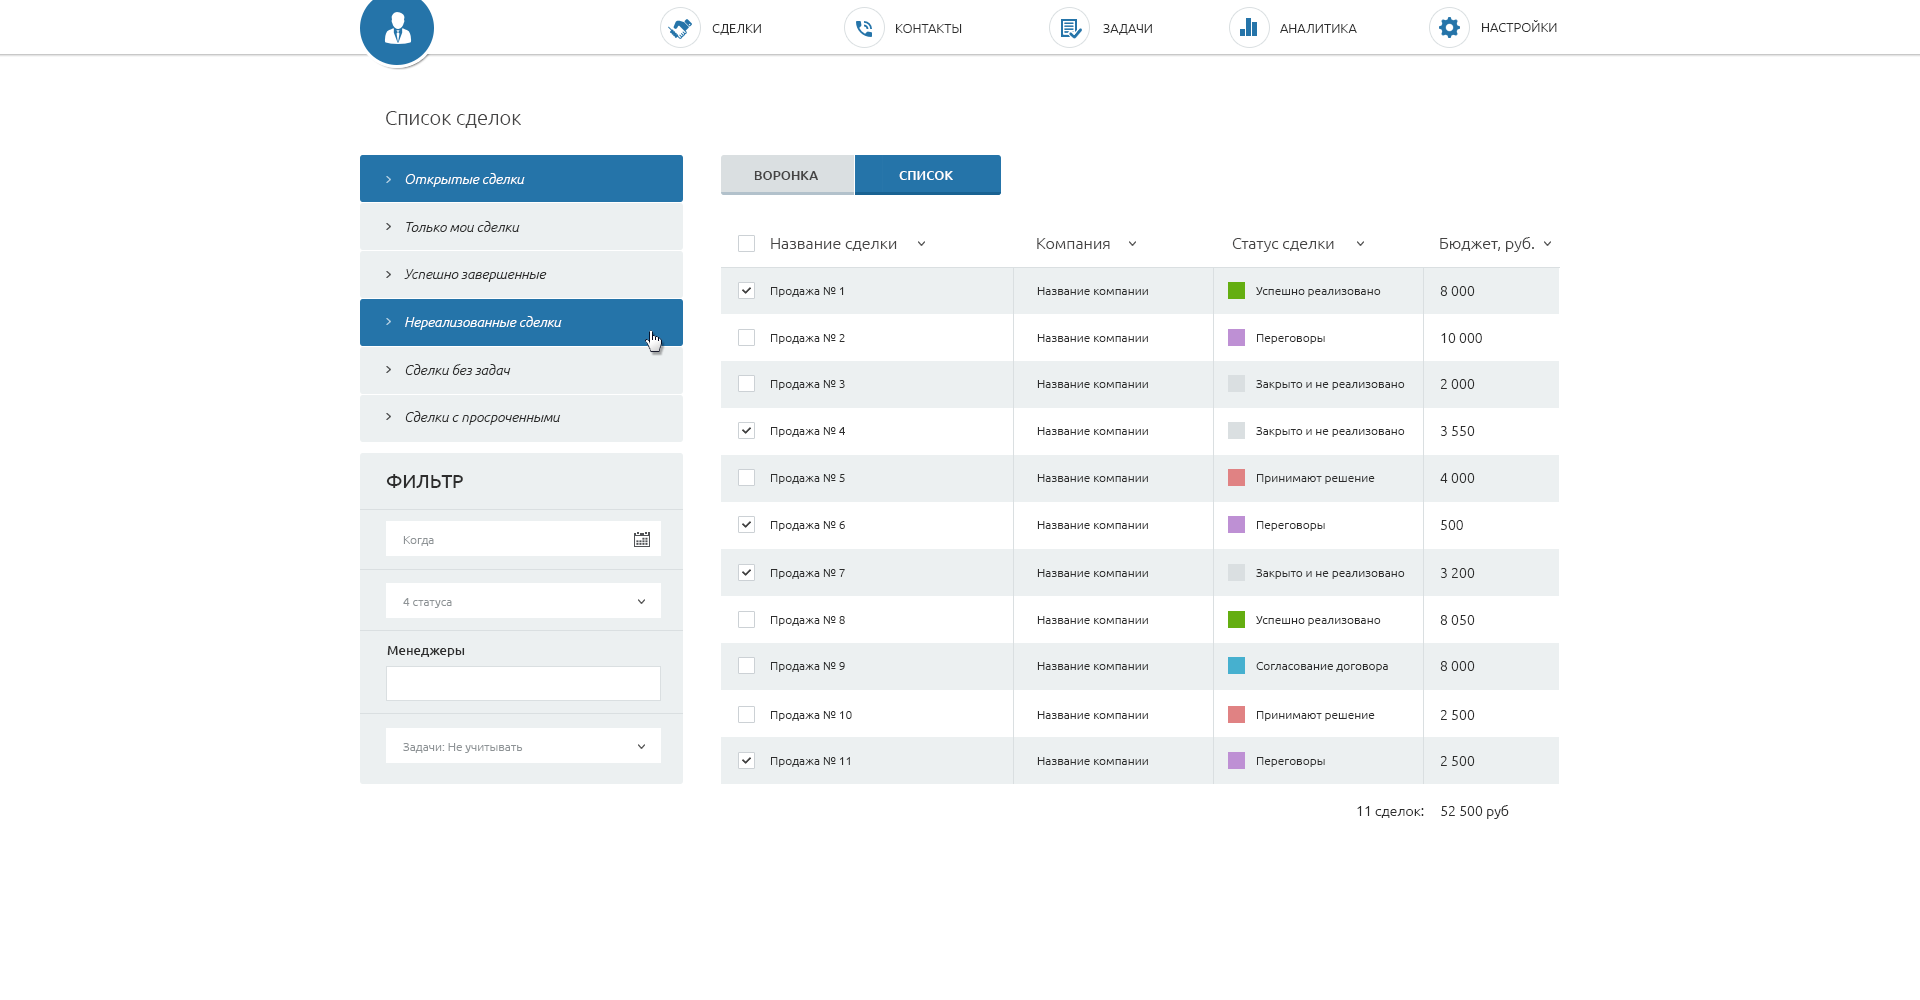Screen dimensions: 1920x1000
Task: Check the Продажа № 8 checkbox
Action: pos(746,619)
